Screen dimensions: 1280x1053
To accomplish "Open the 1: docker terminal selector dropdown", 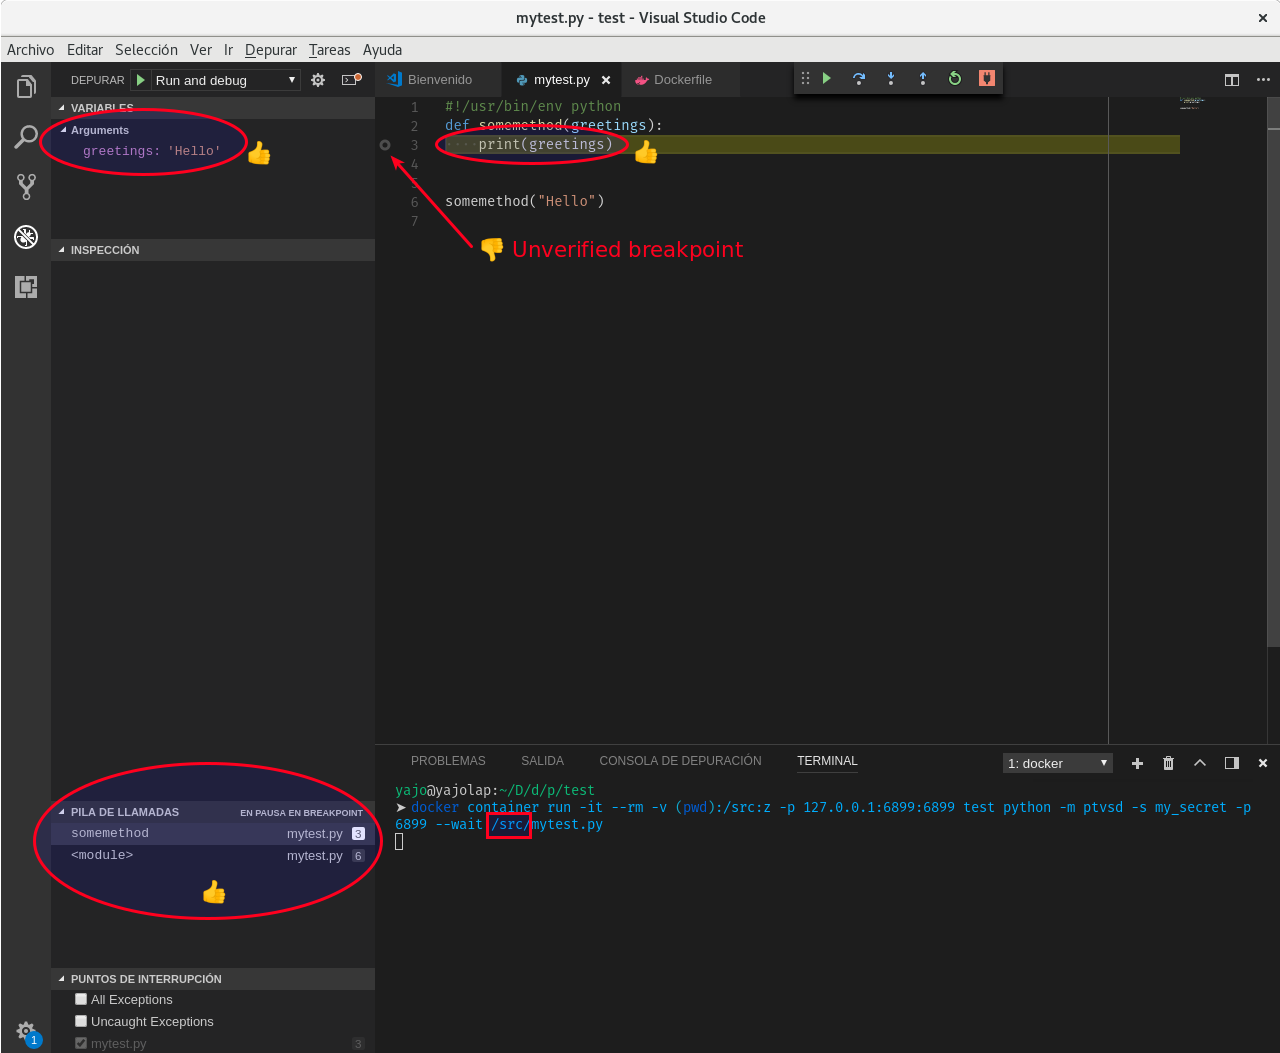I will (x=1057, y=762).
